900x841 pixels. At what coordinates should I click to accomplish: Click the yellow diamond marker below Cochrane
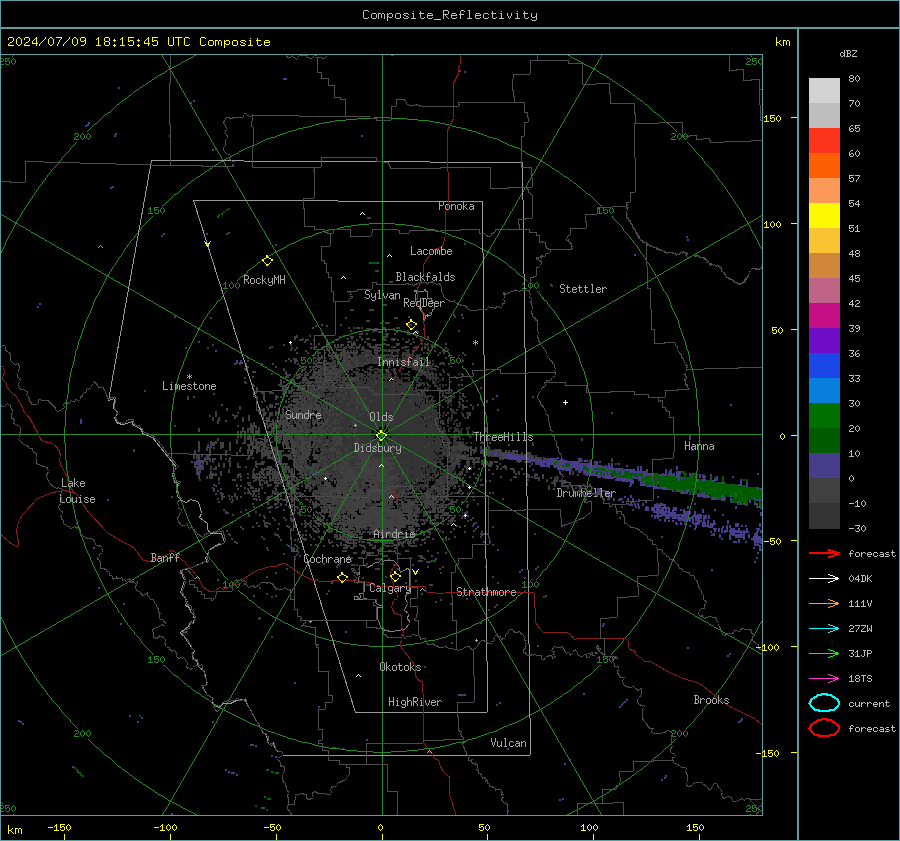pos(343,577)
